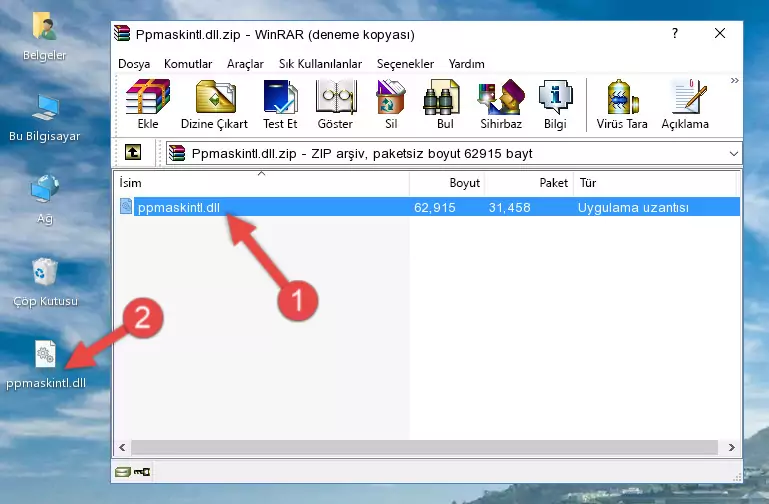769x504 pixels.
Task: Select the Bu Bilgisayar desktop icon
Action: click(44, 119)
